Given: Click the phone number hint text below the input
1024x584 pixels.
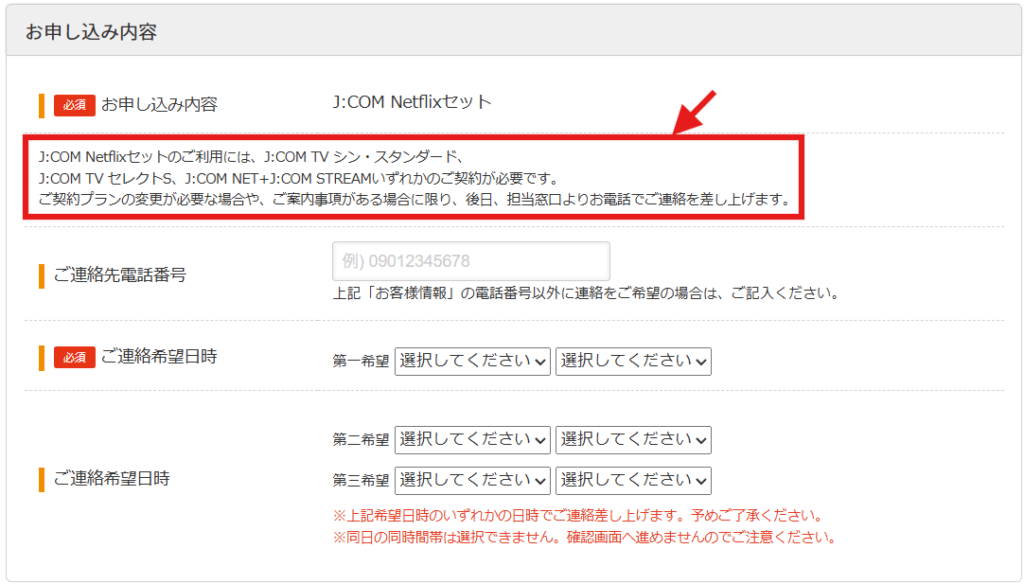Looking at the screenshot, I should tap(586, 293).
